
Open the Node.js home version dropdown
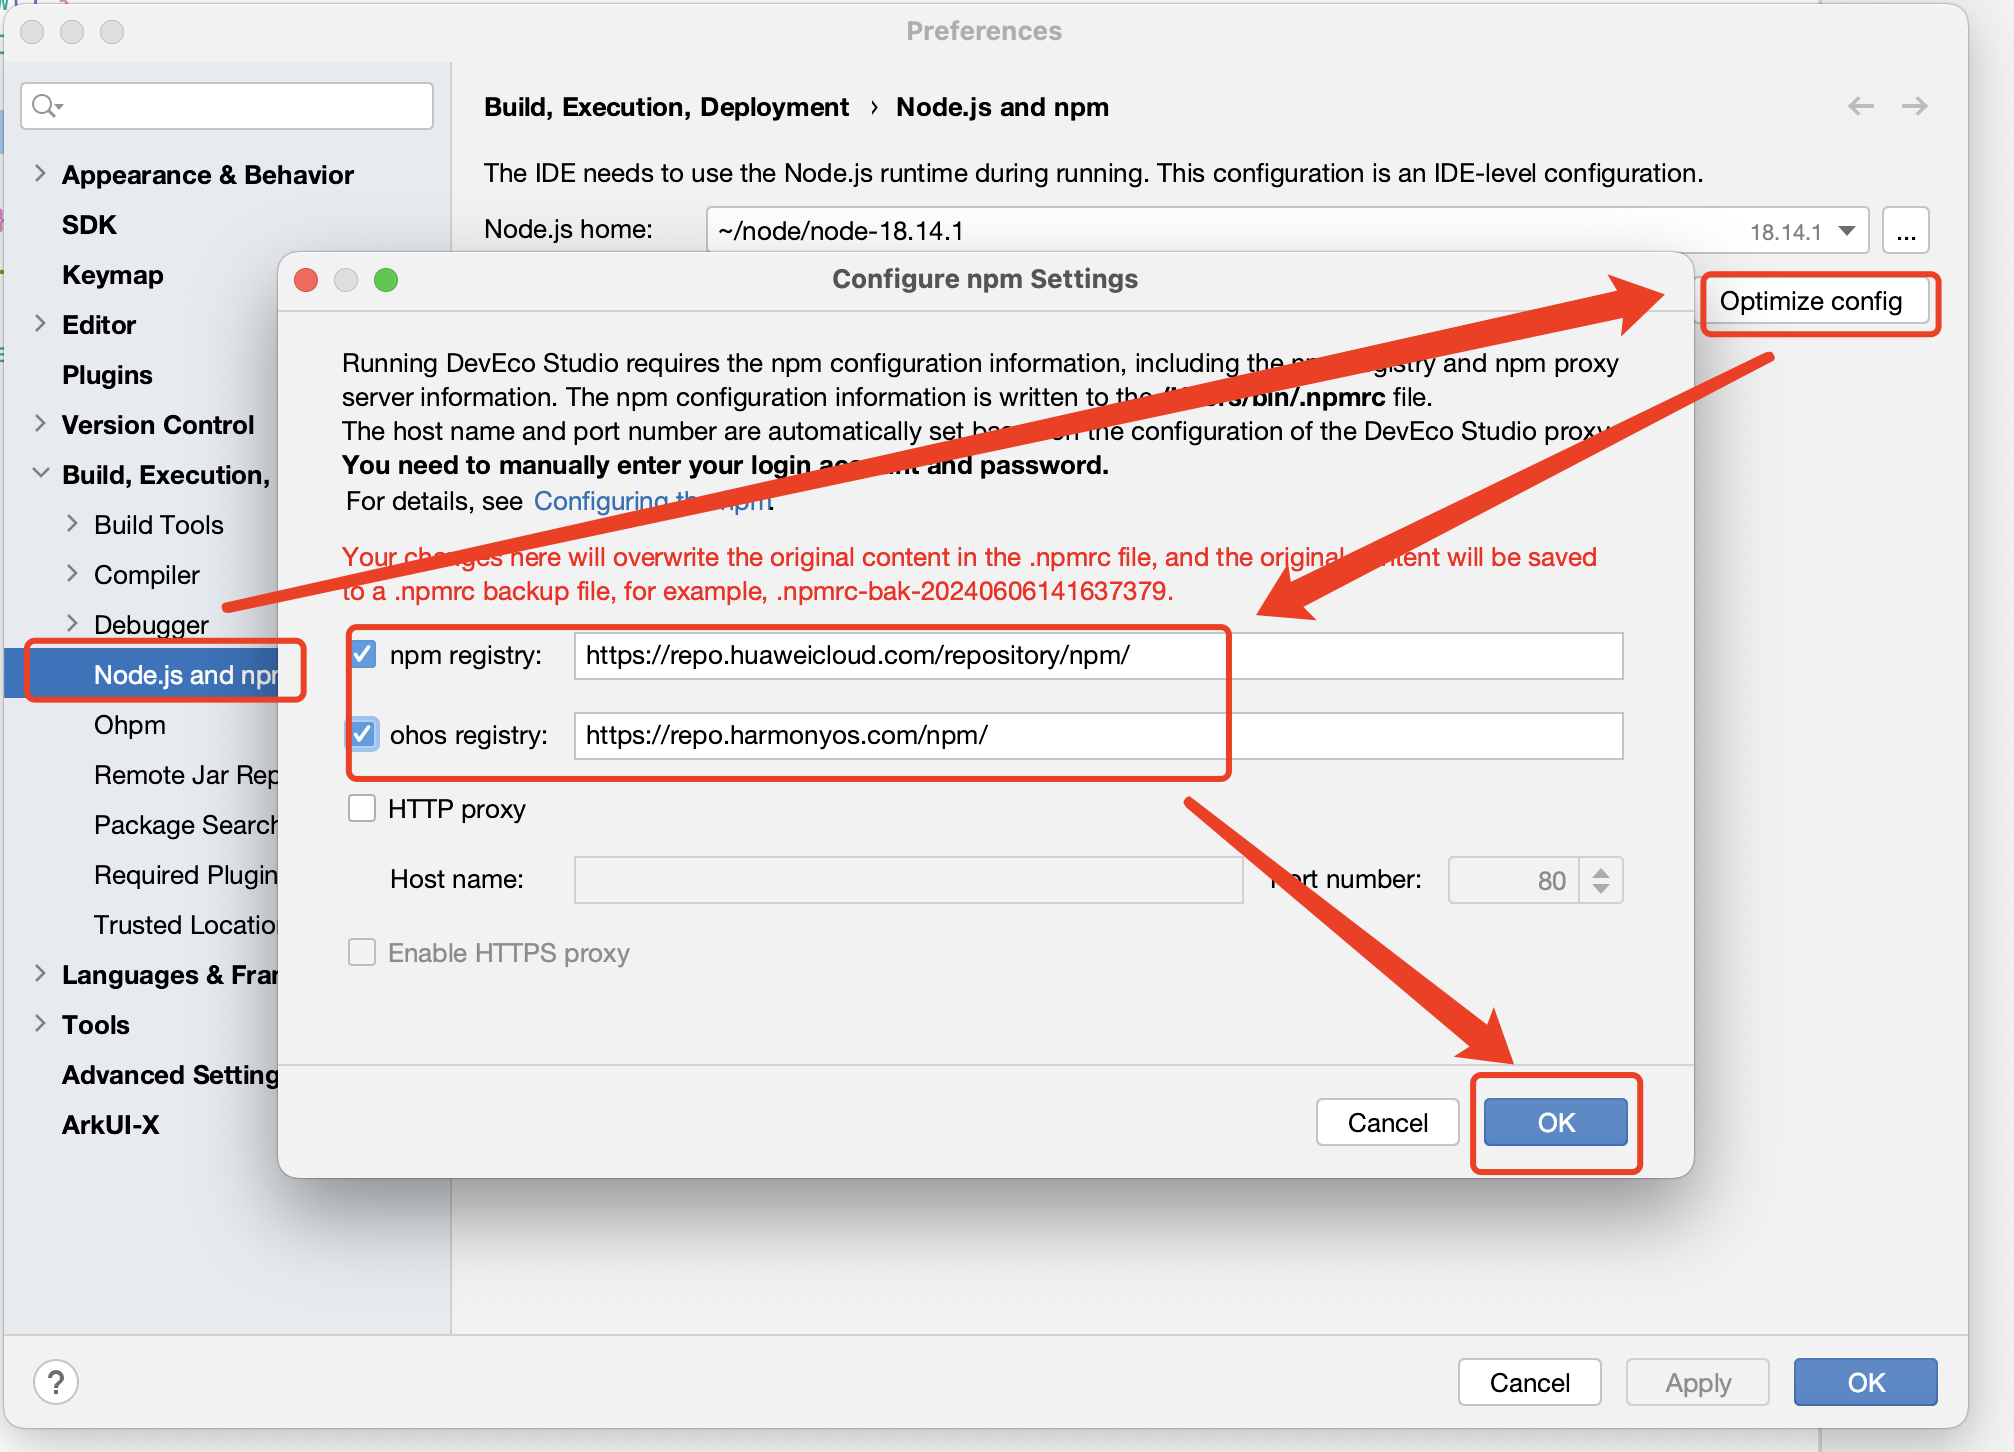[1847, 231]
